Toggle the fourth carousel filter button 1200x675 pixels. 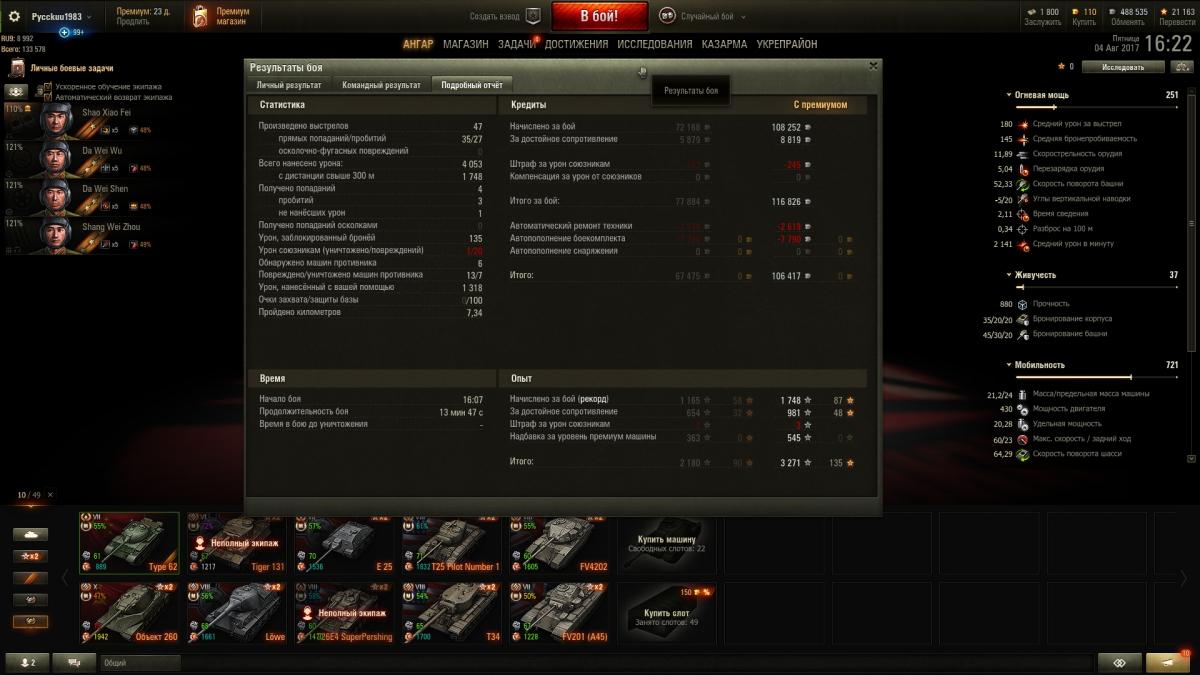(30, 600)
